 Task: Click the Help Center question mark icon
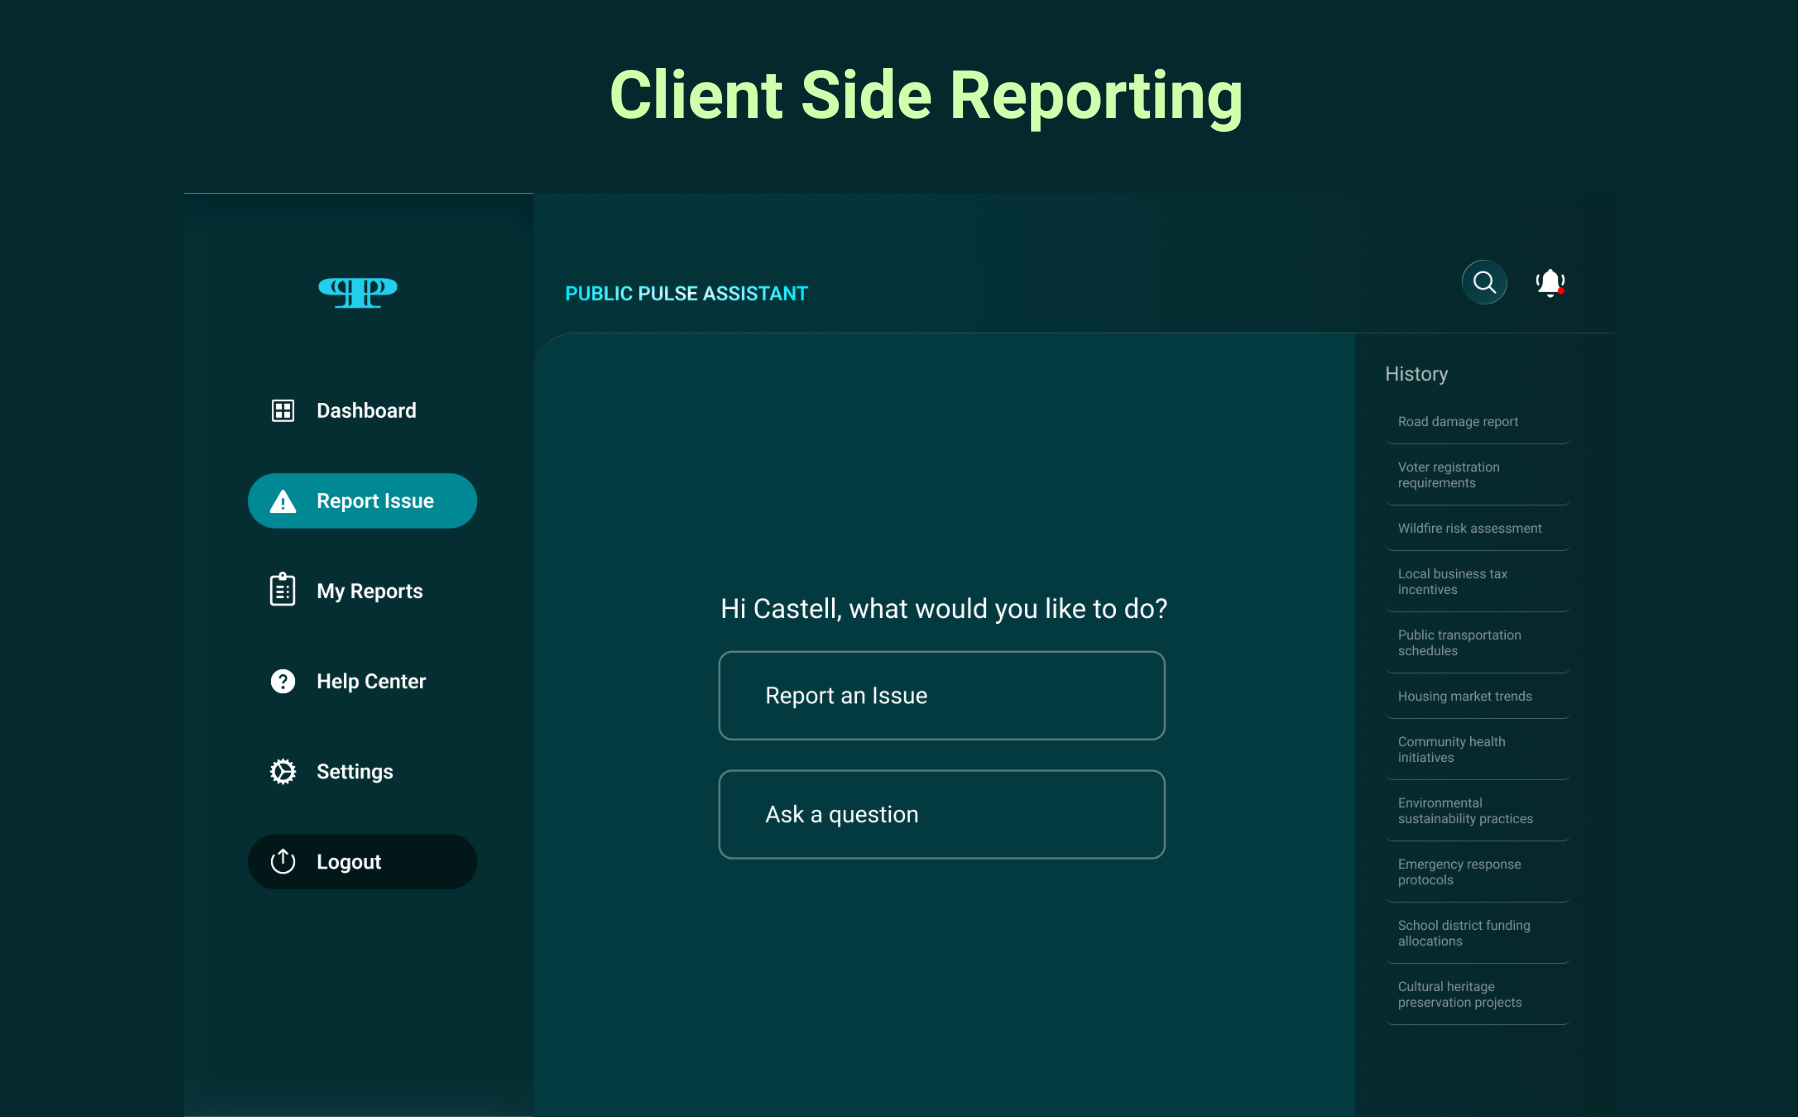pyautogui.click(x=283, y=681)
